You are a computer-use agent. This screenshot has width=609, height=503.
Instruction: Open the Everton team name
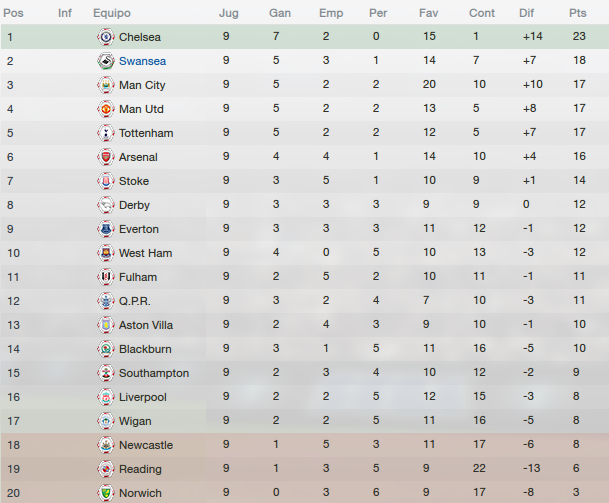click(x=139, y=229)
